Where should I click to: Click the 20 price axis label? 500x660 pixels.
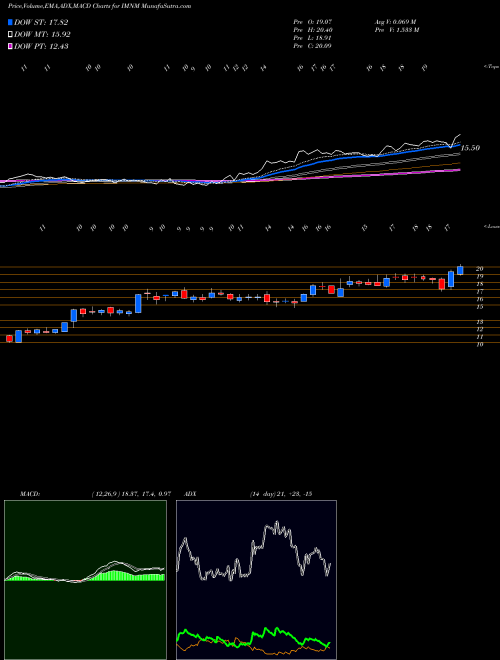tap(479, 269)
